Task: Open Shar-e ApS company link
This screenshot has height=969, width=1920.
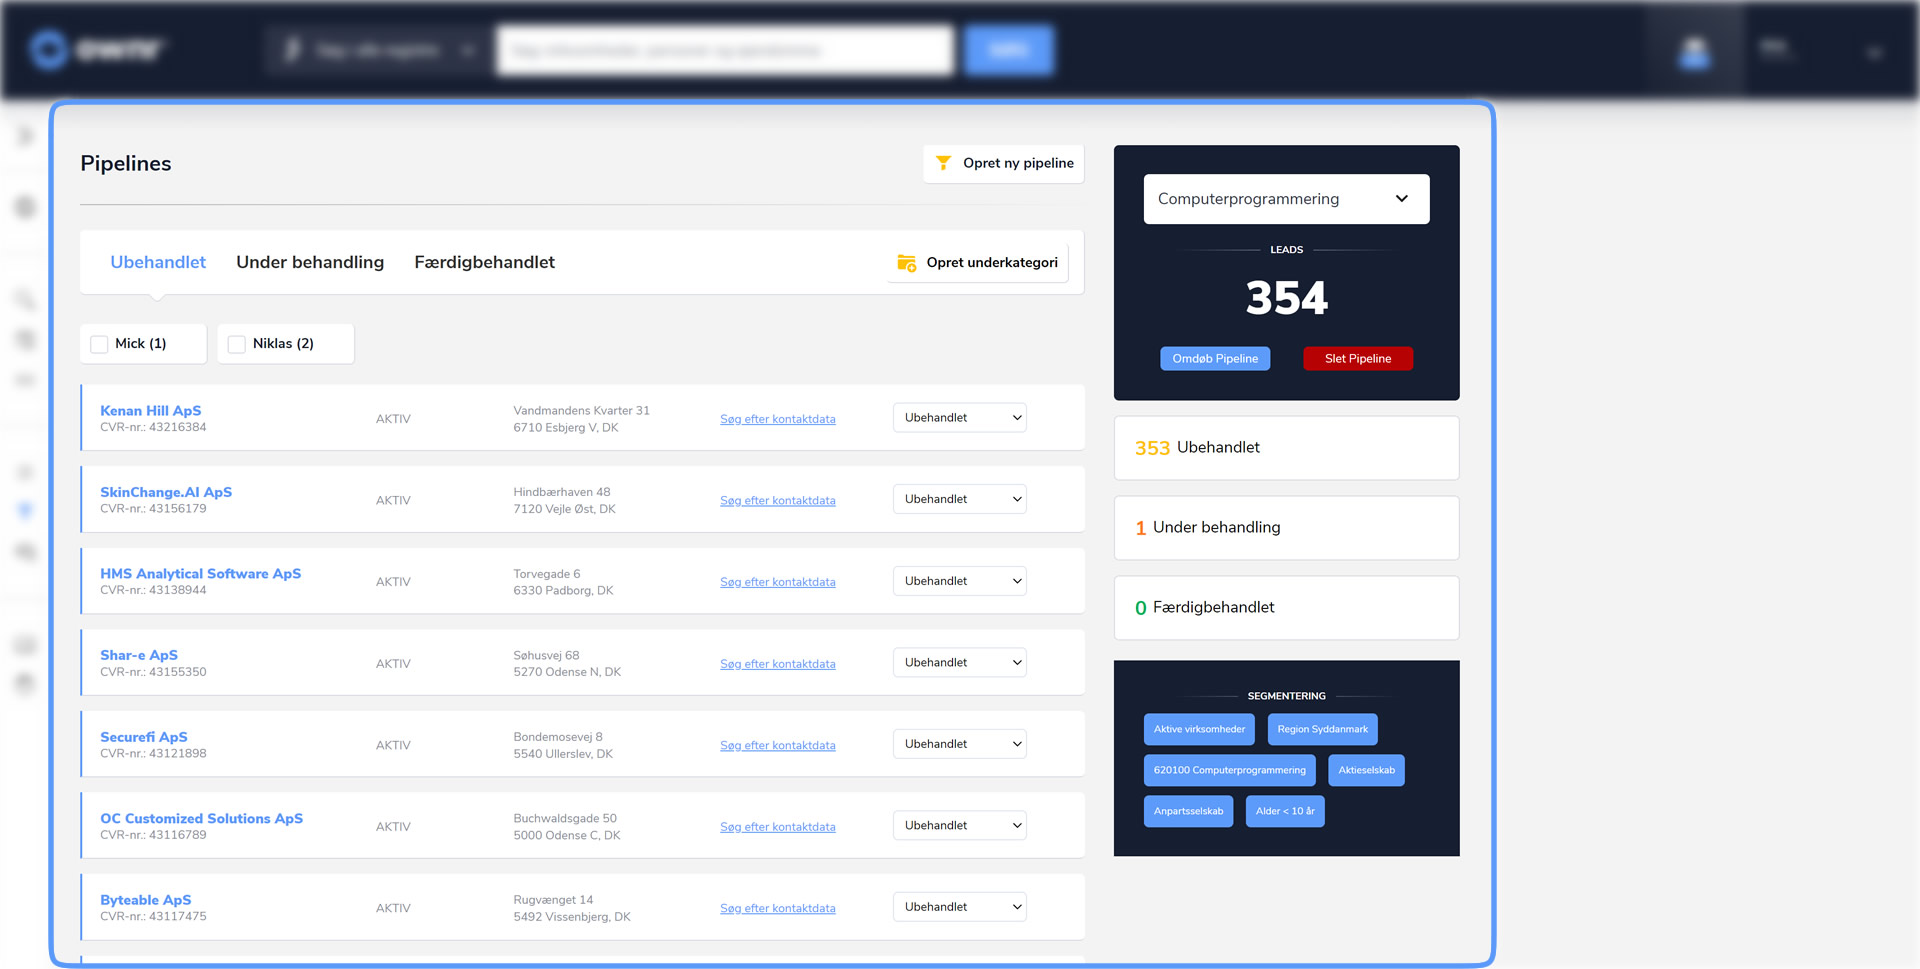Action: (139, 655)
